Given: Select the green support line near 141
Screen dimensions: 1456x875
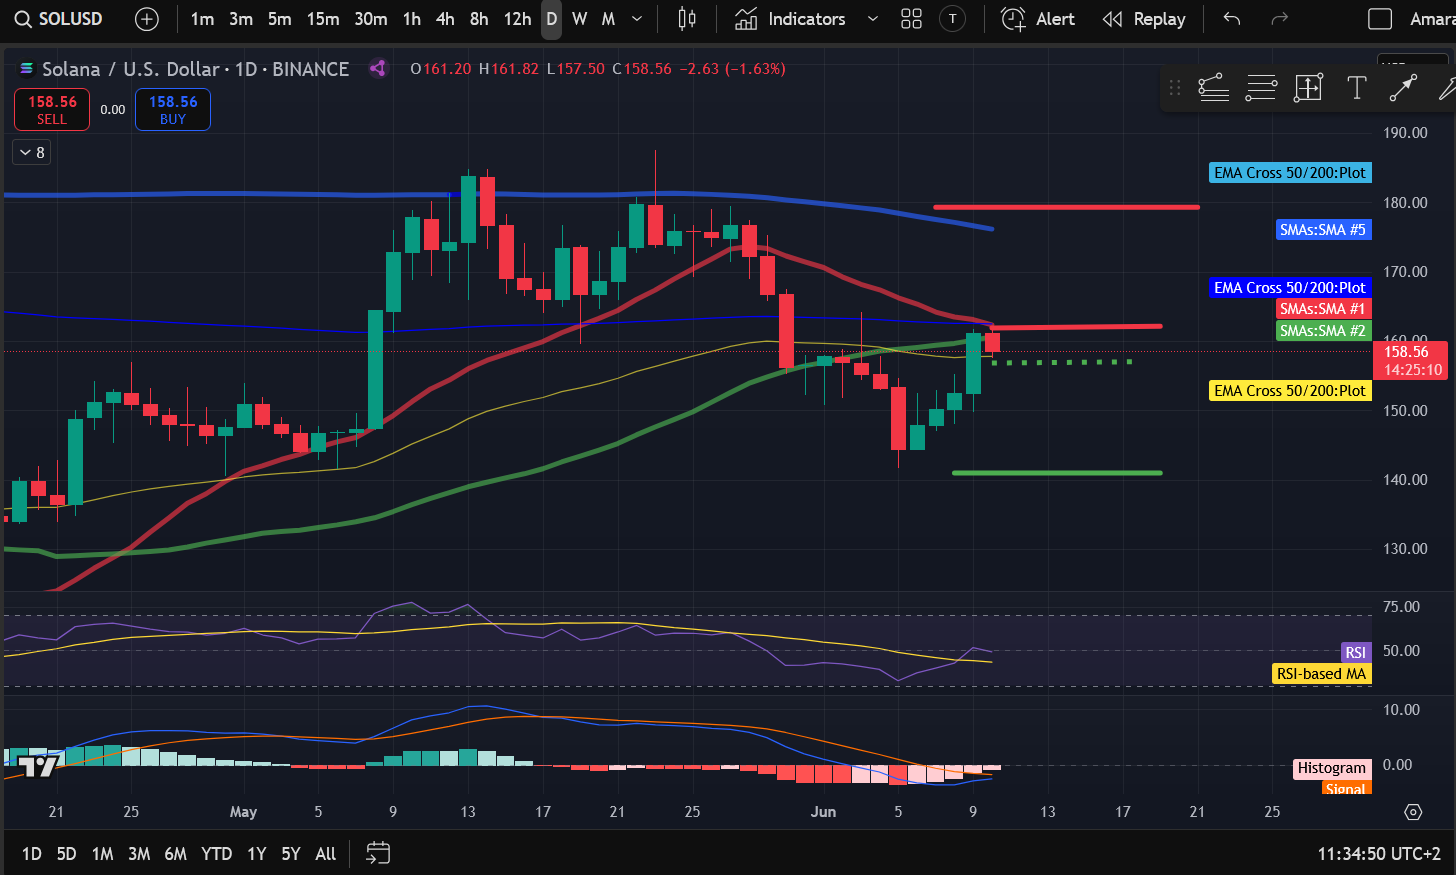Looking at the screenshot, I should (1057, 473).
